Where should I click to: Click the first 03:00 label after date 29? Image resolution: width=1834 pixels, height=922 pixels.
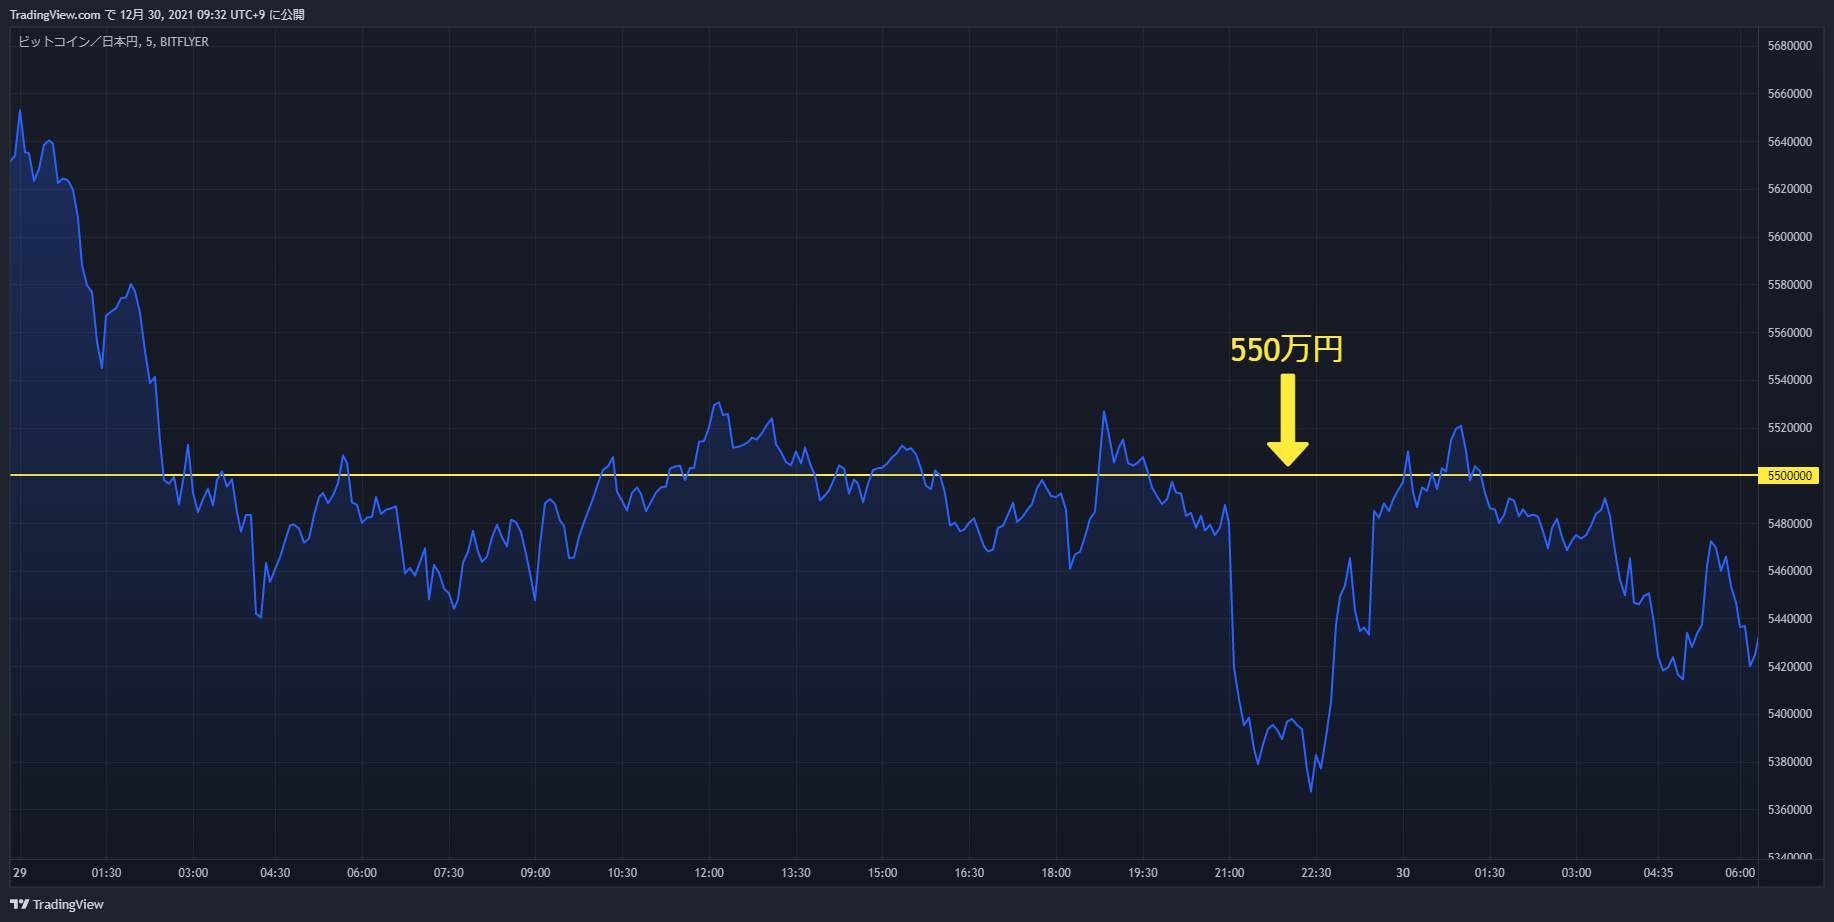(x=193, y=873)
